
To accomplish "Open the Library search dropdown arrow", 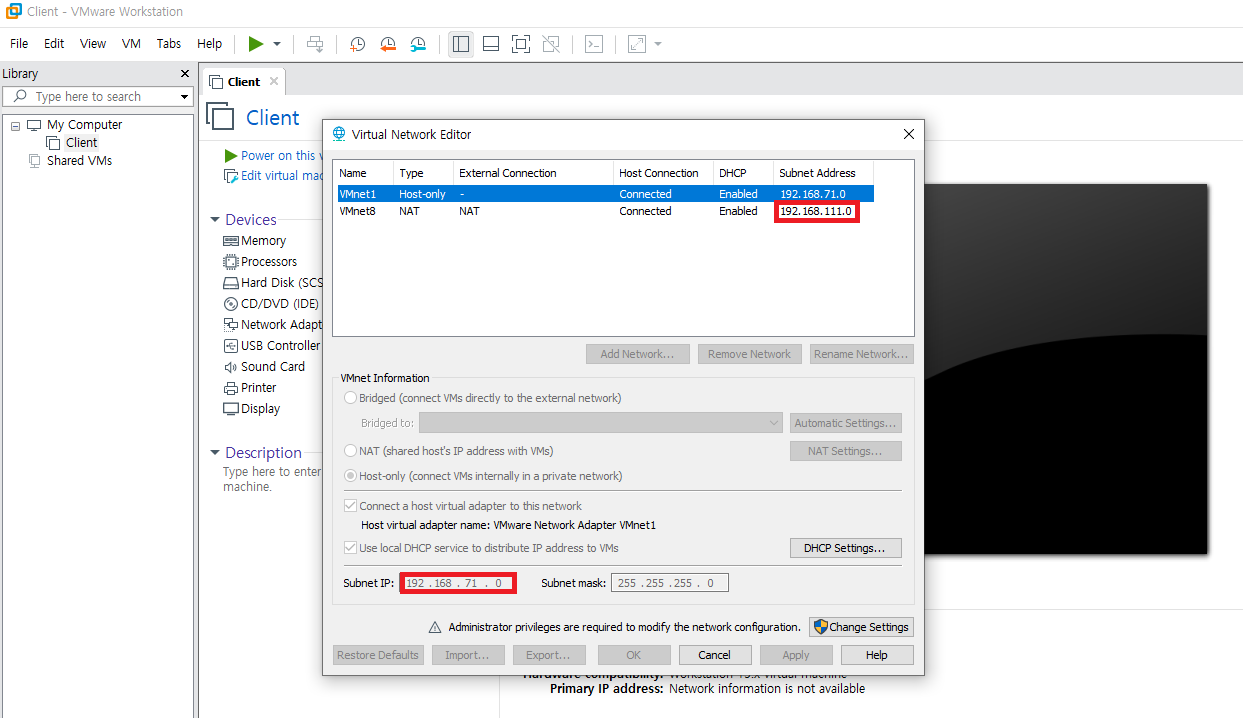I will (184, 97).
